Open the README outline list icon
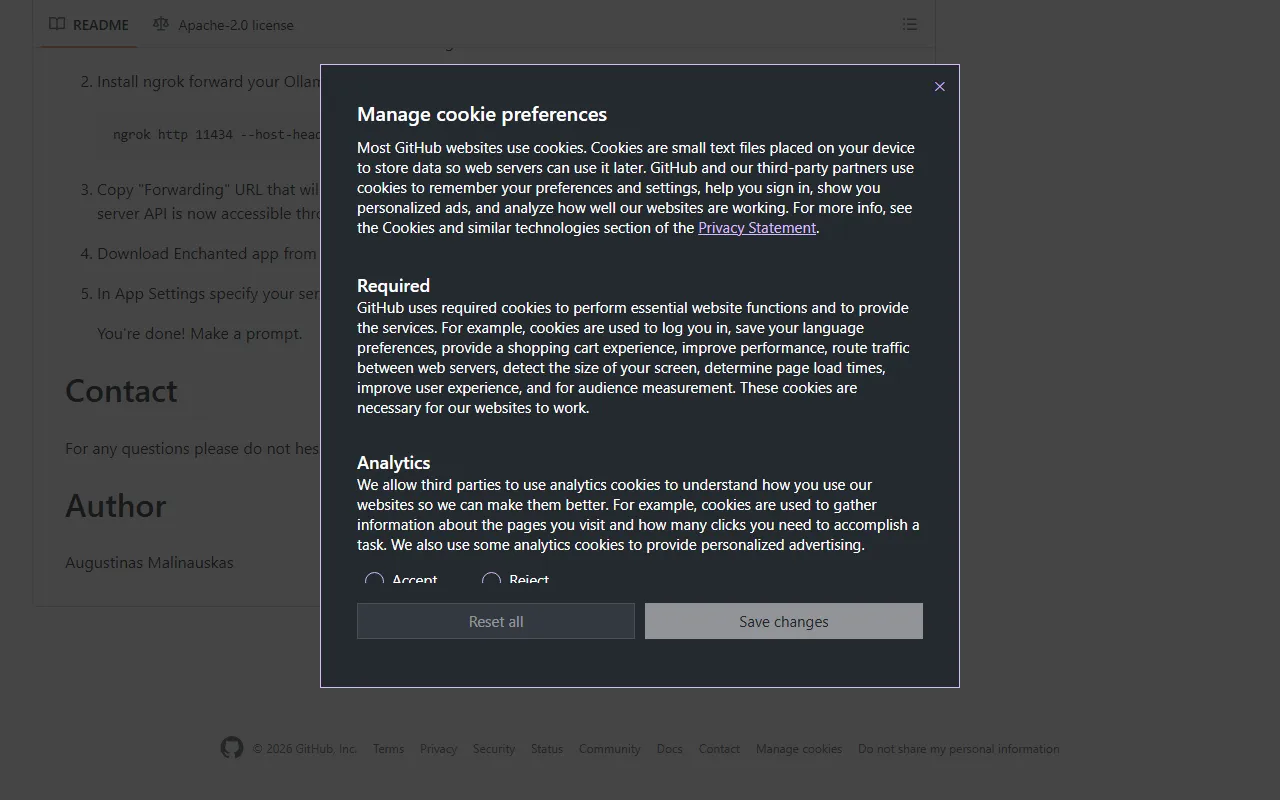The height and width of the screenshot is (800, 1280). pos(909,24)
